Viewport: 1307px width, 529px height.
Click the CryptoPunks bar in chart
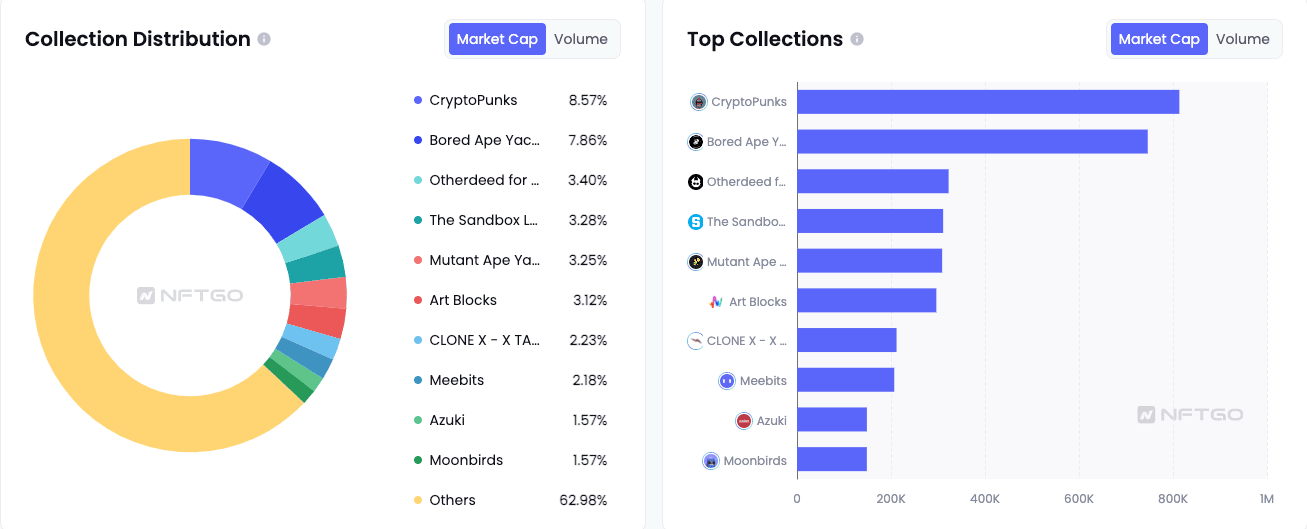point(987,102)
